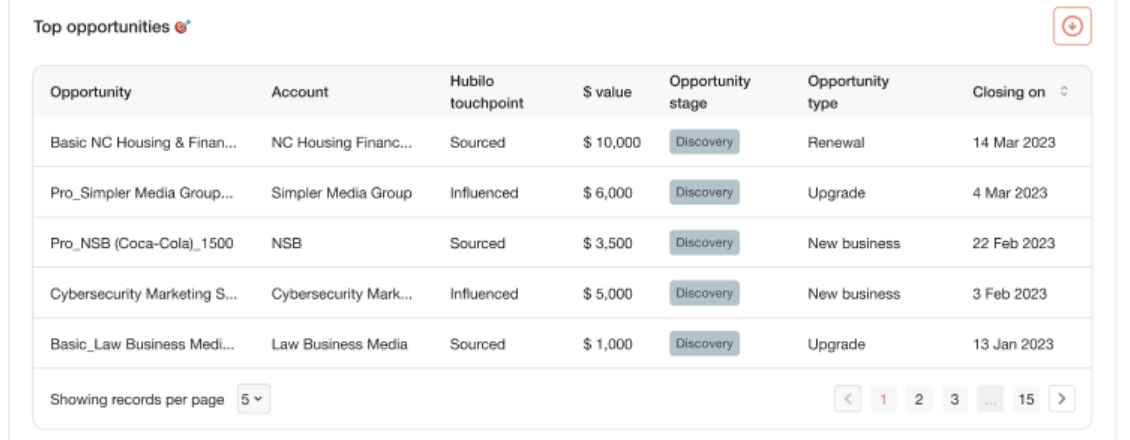Jump to page 15
This screenshot has height=440, width=1130.
(x=1026, y=399)
